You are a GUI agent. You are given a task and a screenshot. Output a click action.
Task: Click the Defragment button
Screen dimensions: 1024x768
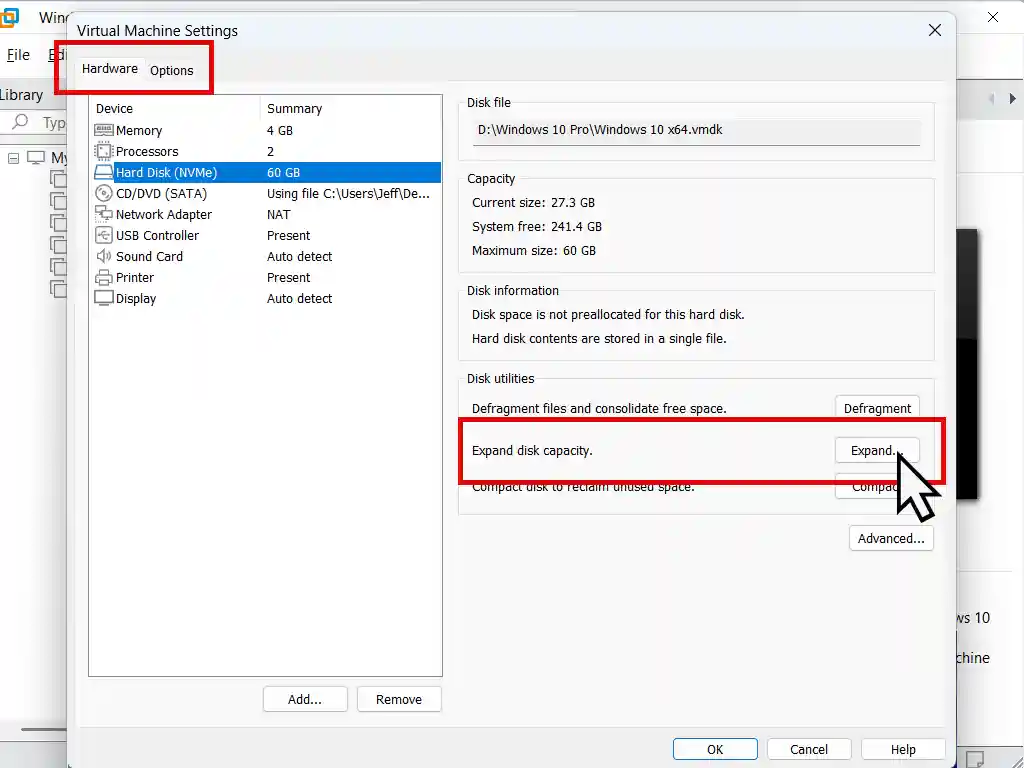tap(876, 408)
